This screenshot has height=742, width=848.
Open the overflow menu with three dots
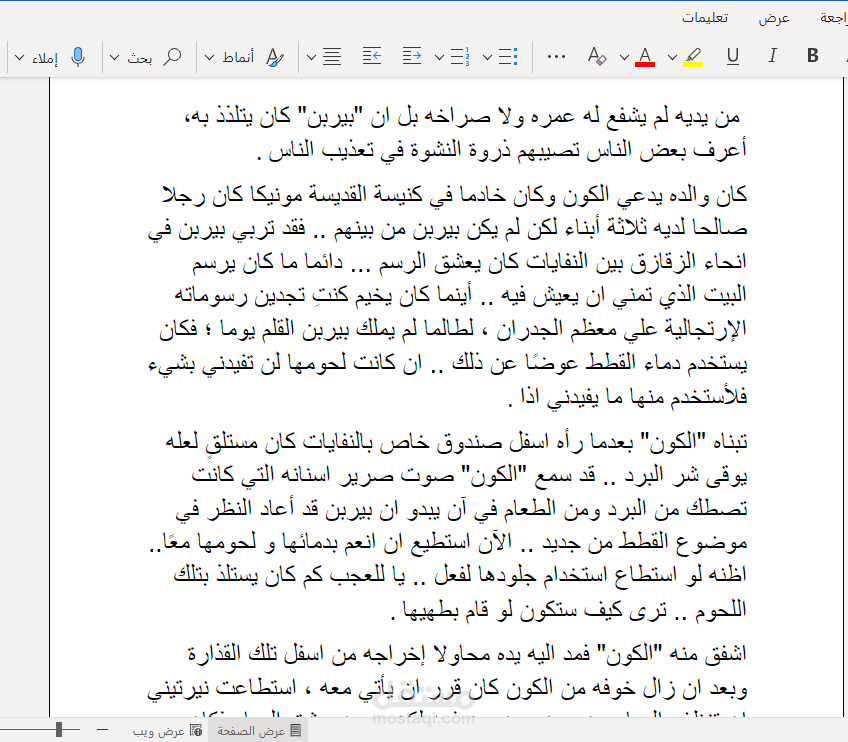click(557, 57)
